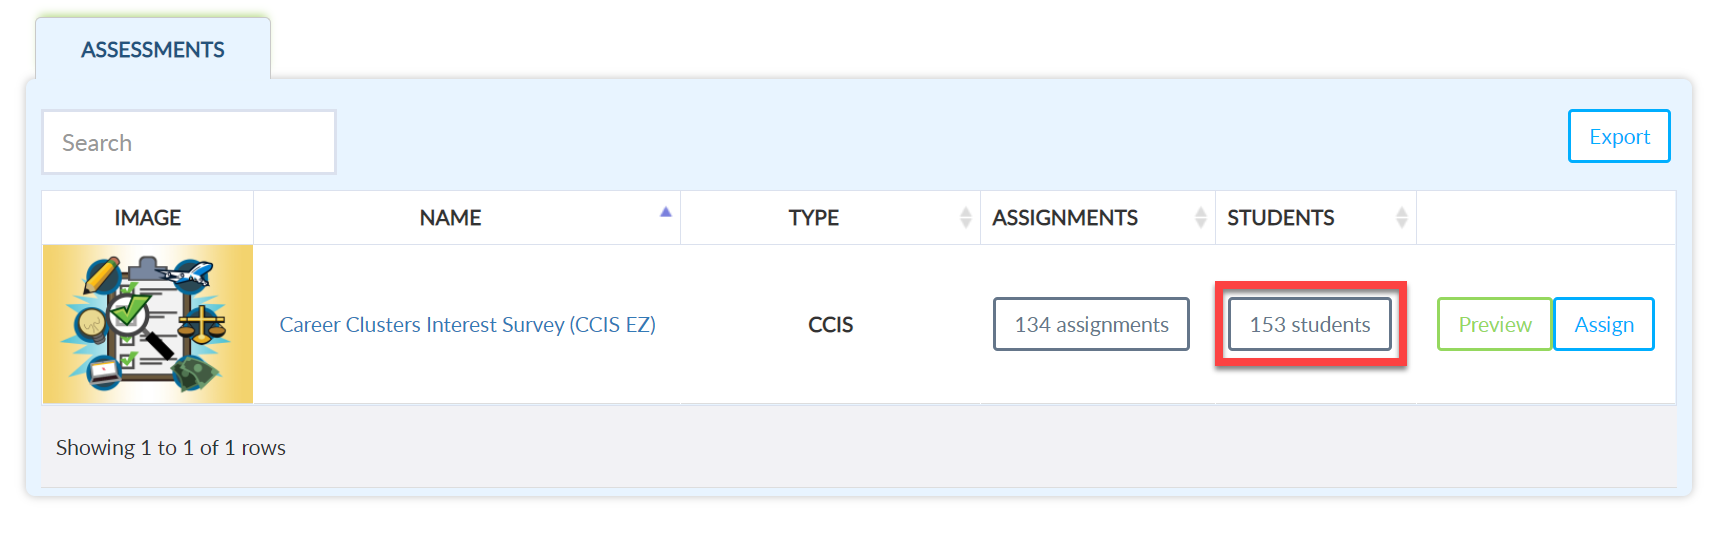Sort table by the NAME header label

[x=450, y=217]
